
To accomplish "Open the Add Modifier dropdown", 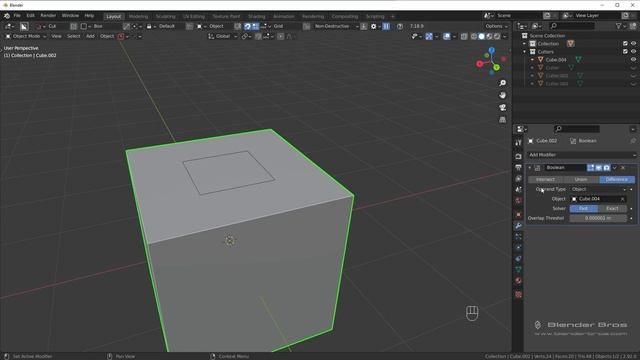I will tap(581, 155).
